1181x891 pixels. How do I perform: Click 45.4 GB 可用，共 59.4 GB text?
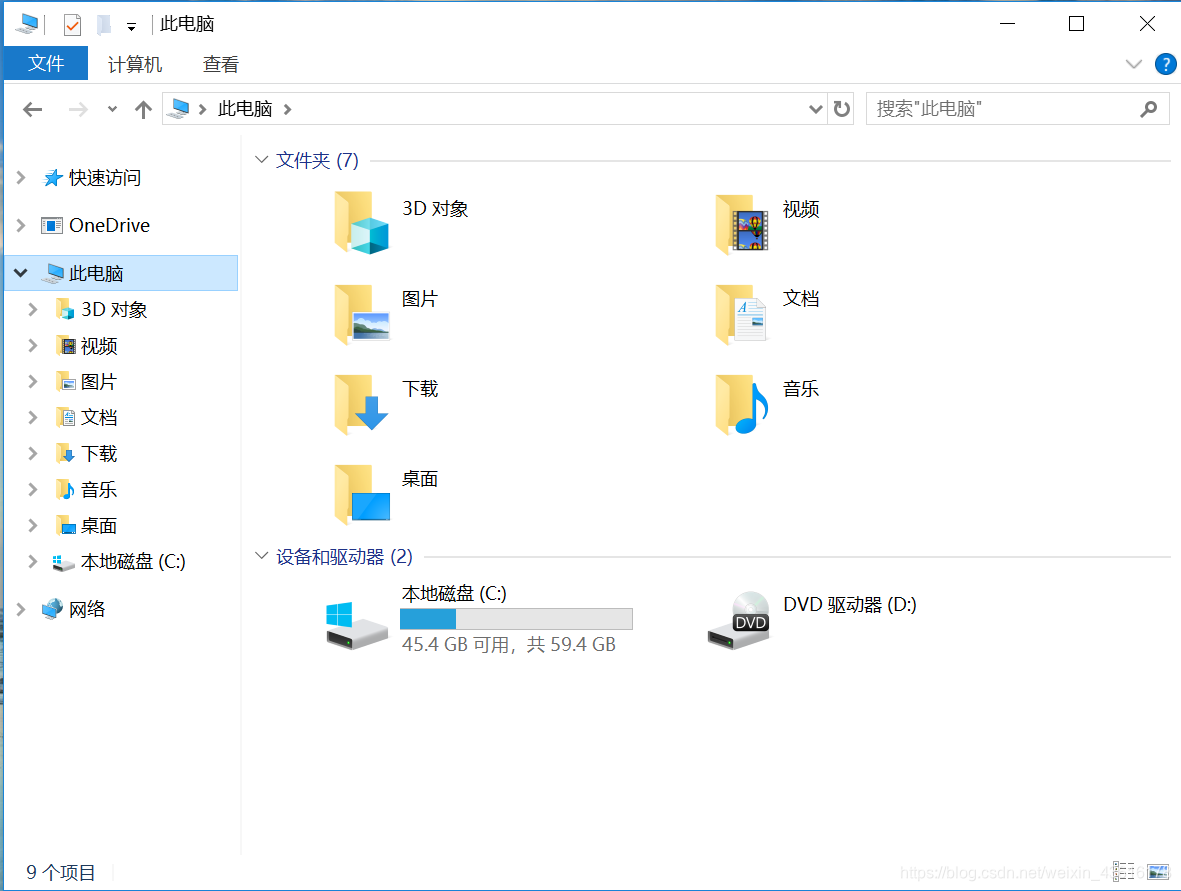point(508,644)
